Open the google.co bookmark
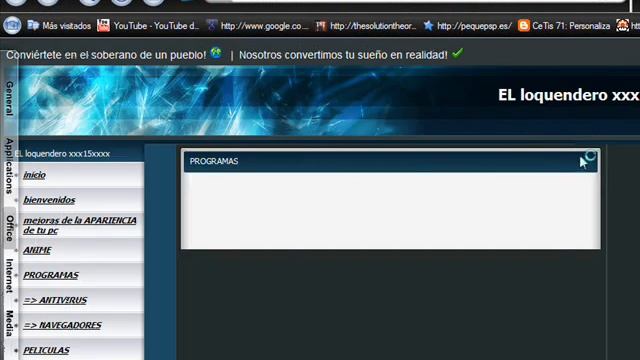 pos(258,26)
